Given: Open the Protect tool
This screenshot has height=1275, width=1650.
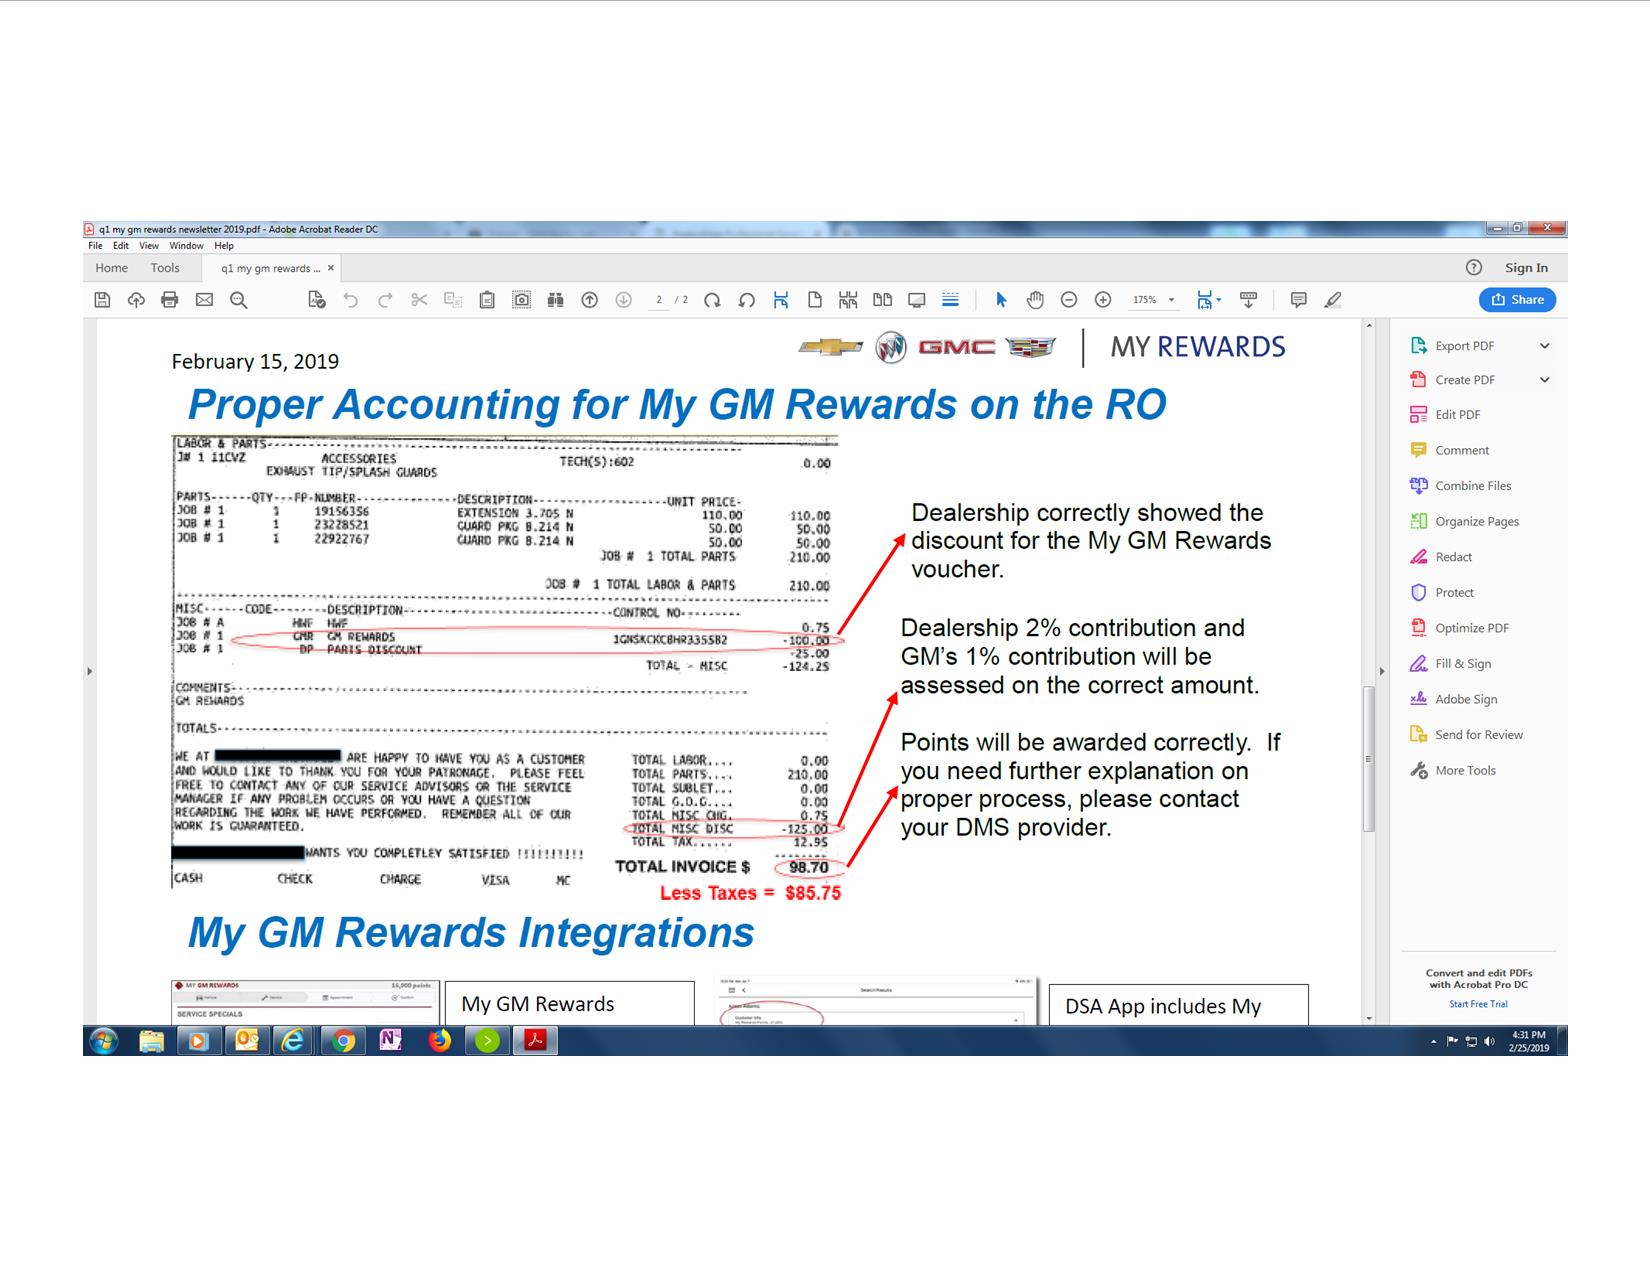Looking at the screenshot, I should coord(1454,593).
